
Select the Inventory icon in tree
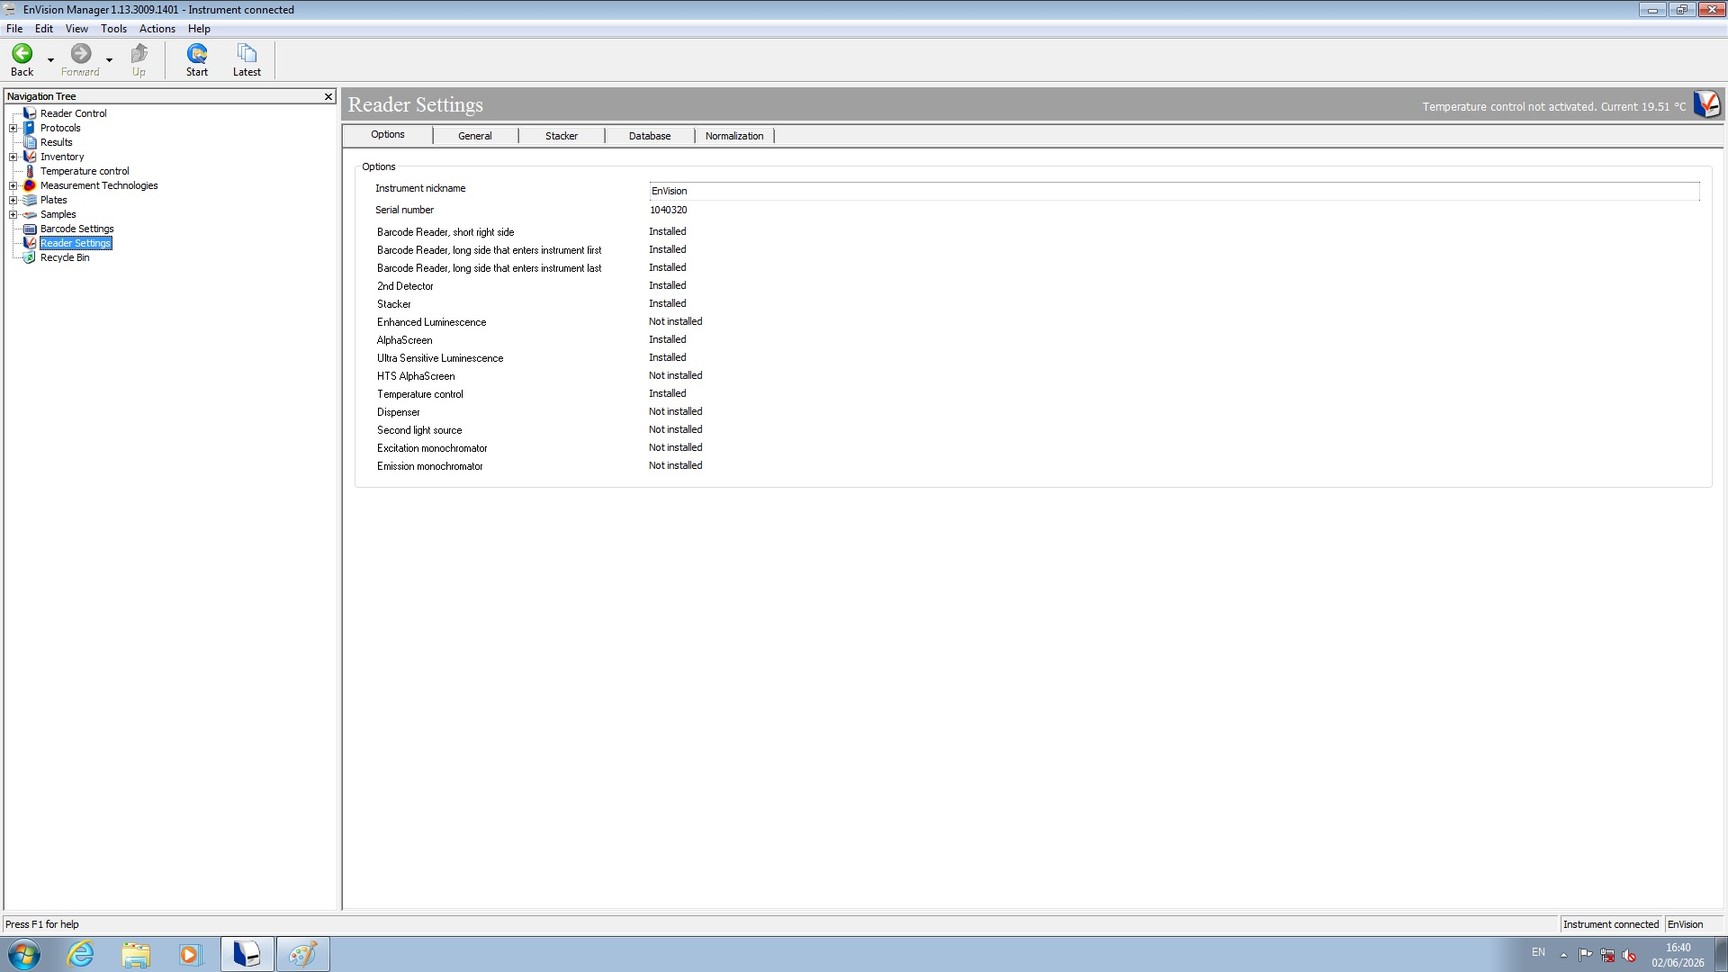coord(29,157)
